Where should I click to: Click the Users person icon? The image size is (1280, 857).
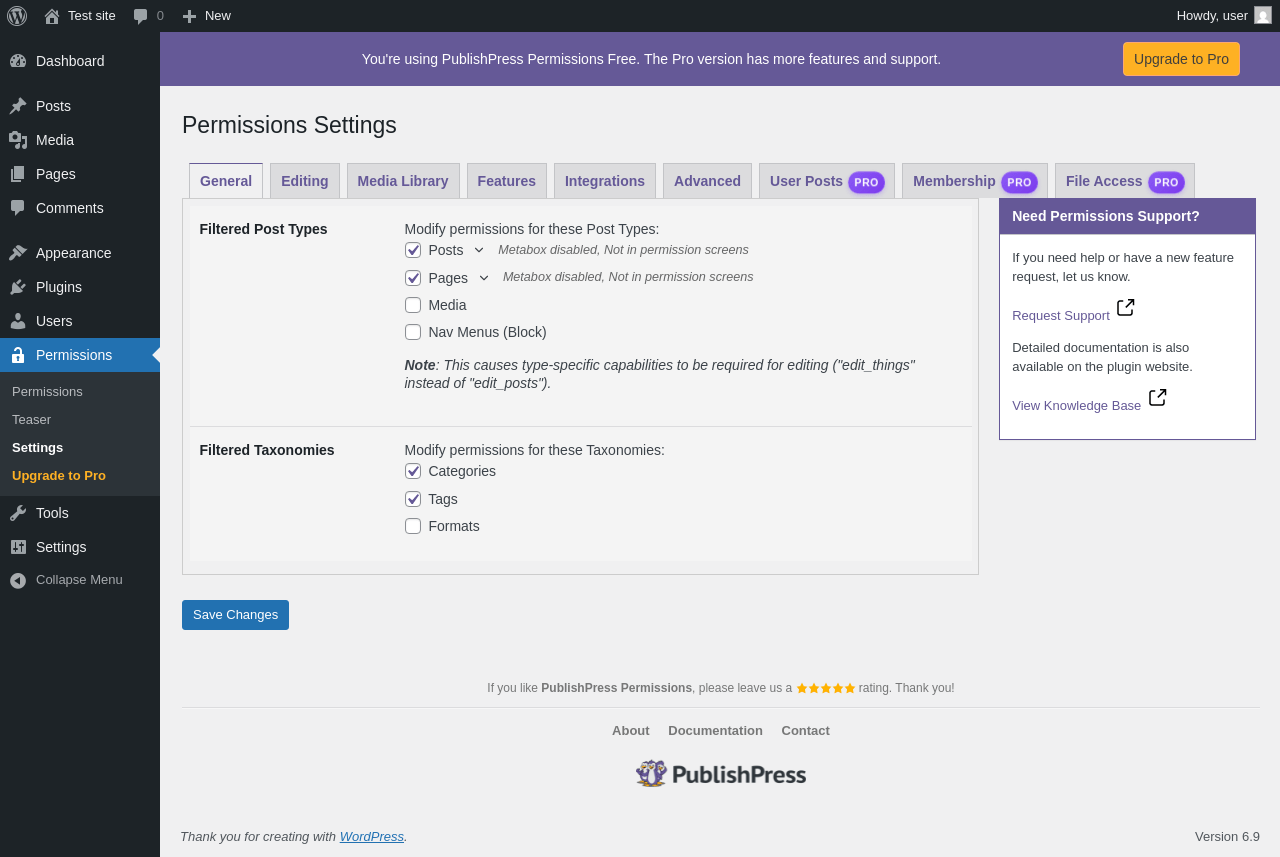click(x=18, y=321)
